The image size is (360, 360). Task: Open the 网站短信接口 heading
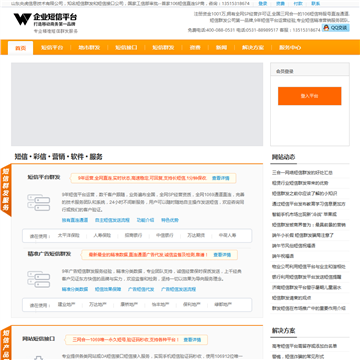[x=39, y=339]
